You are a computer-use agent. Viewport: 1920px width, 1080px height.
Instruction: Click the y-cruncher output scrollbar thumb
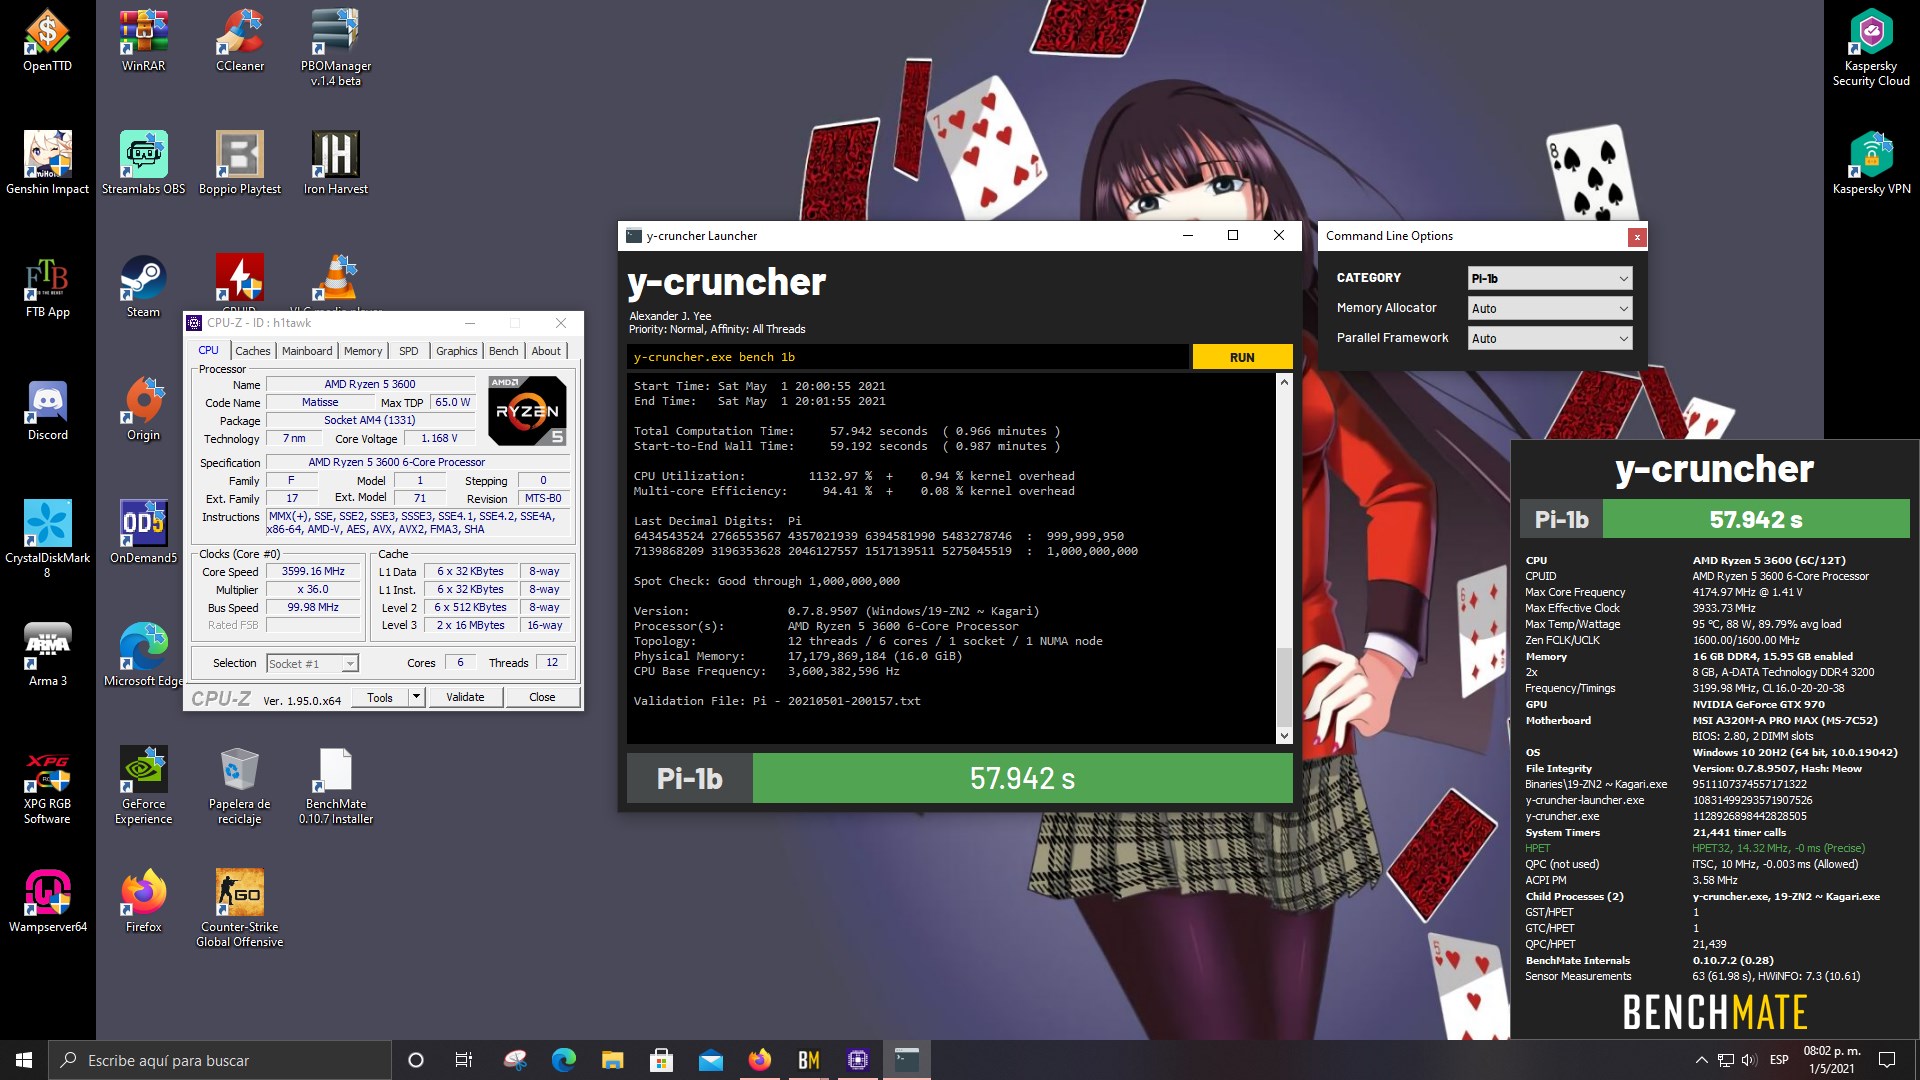(1284, 686)
